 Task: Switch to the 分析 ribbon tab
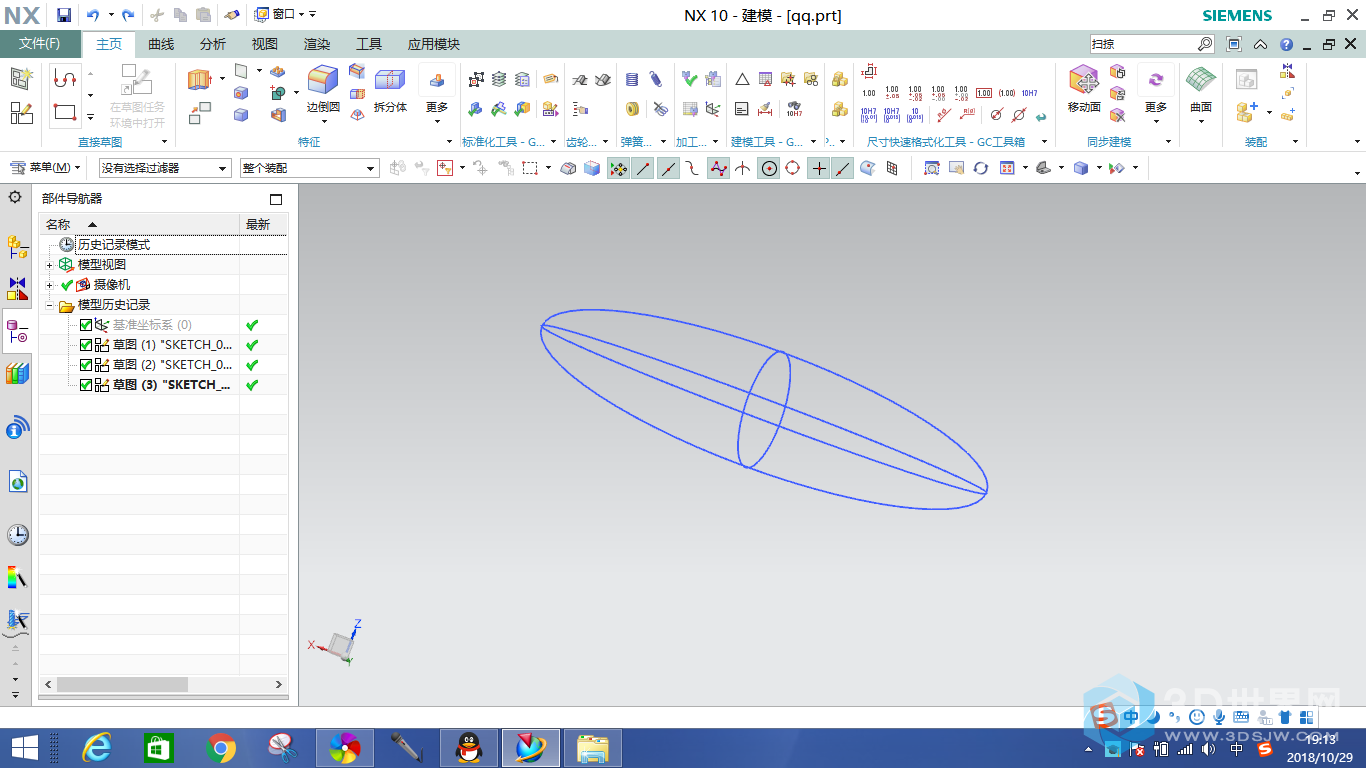[213, 44]
